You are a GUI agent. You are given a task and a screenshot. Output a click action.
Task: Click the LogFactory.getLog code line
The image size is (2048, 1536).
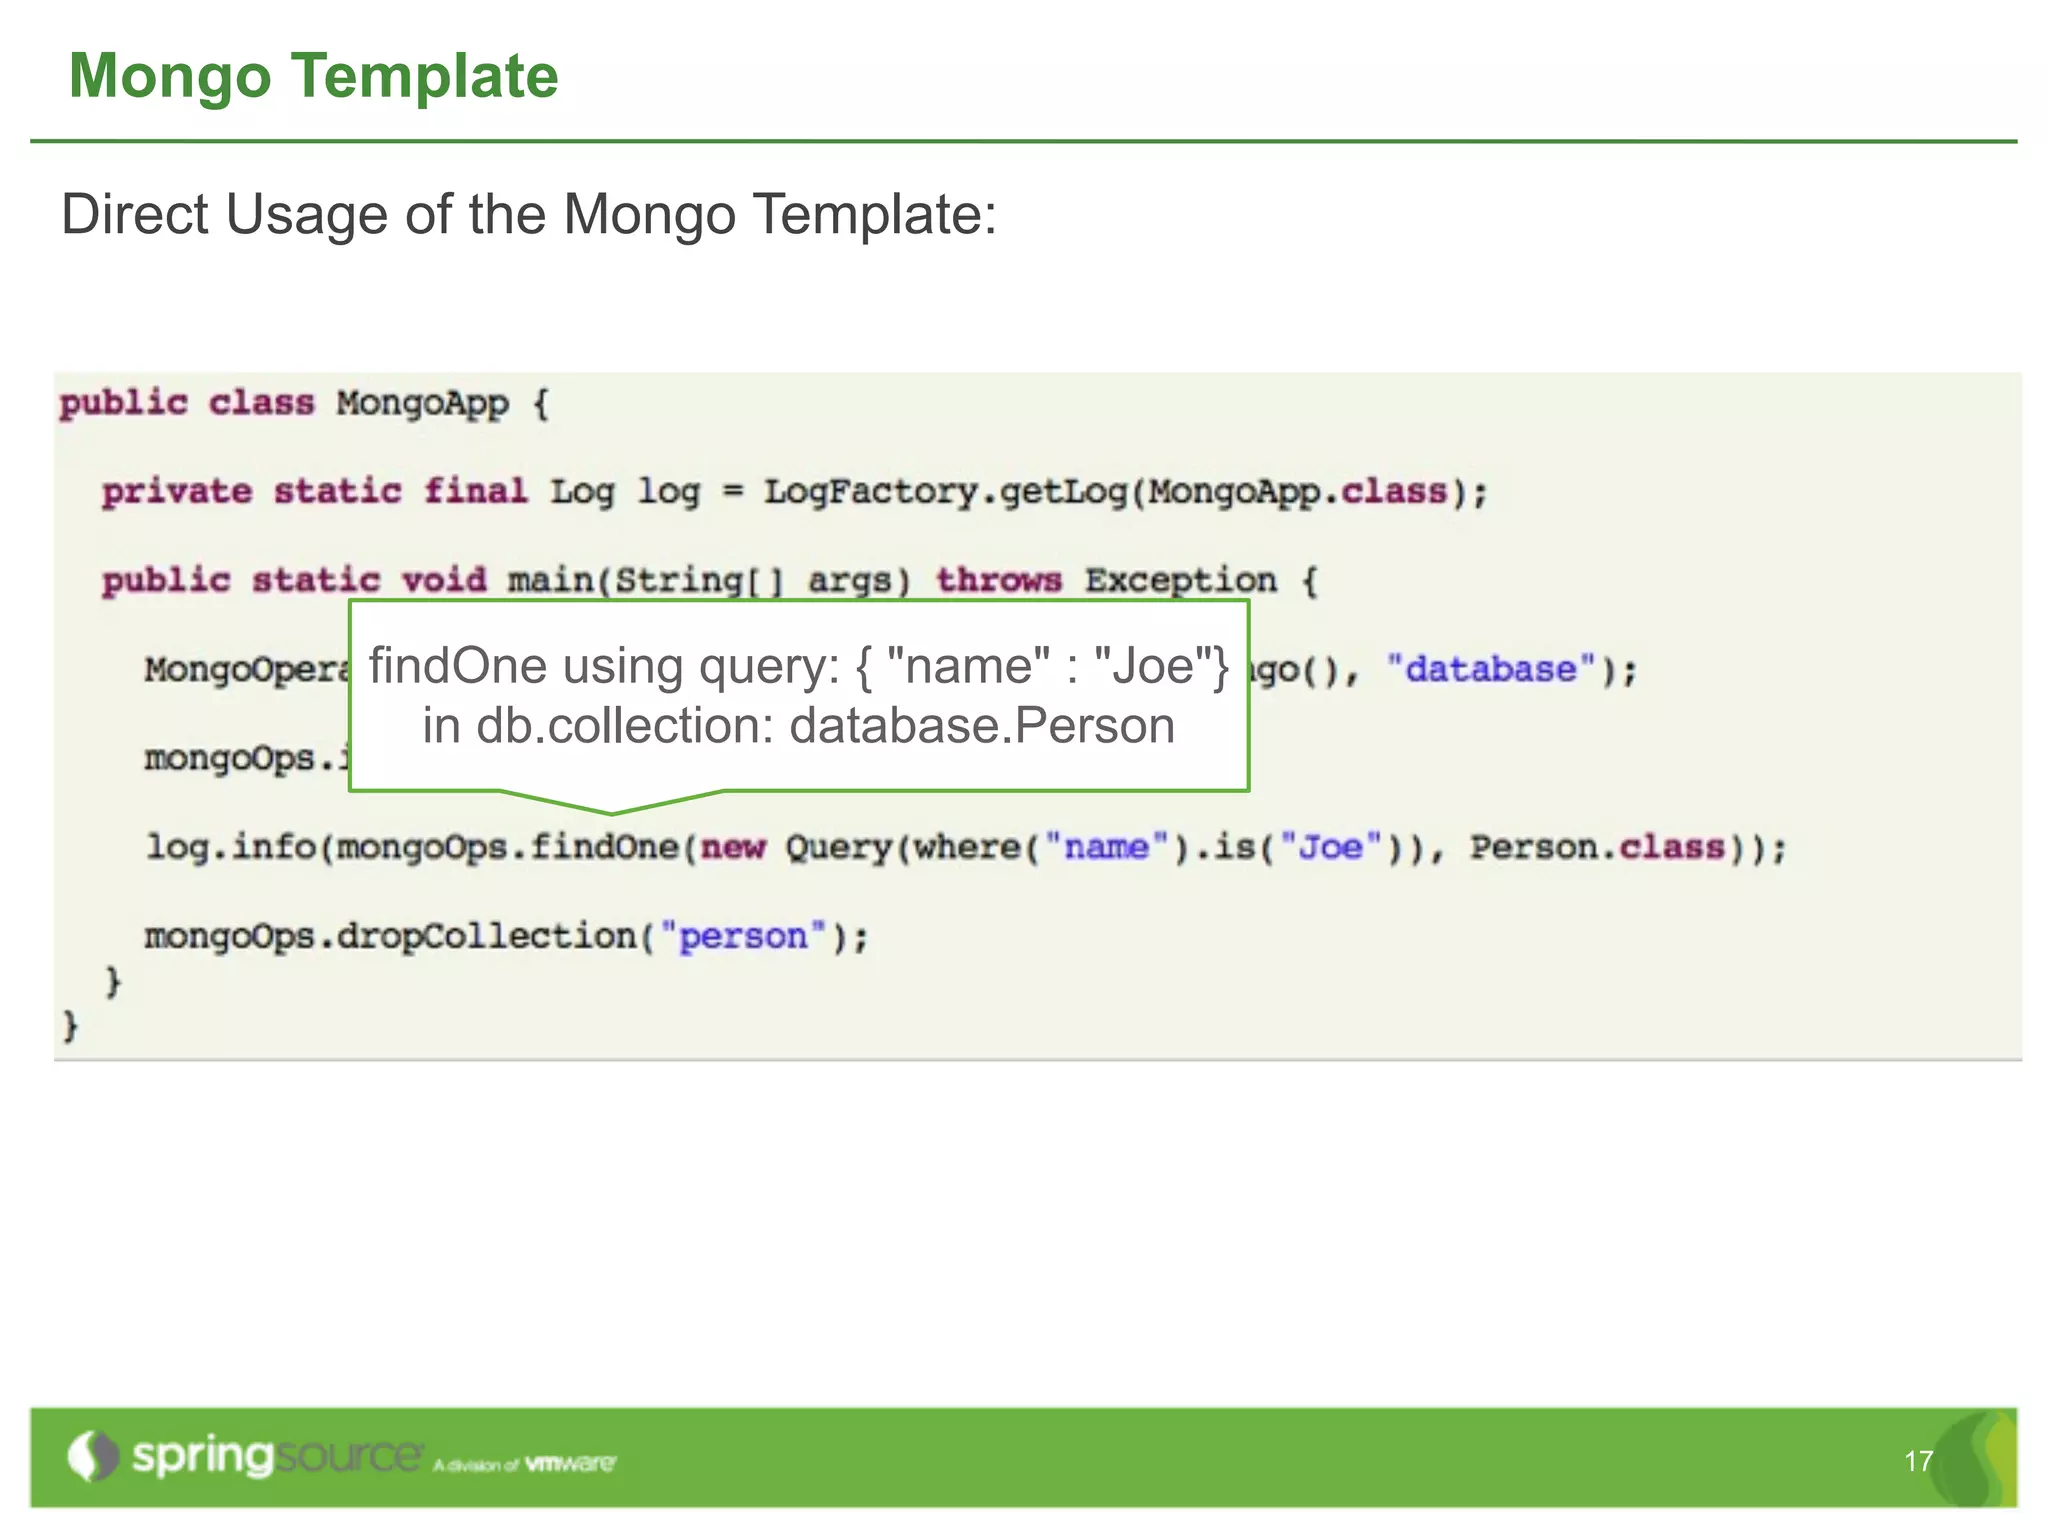point(795,492)
